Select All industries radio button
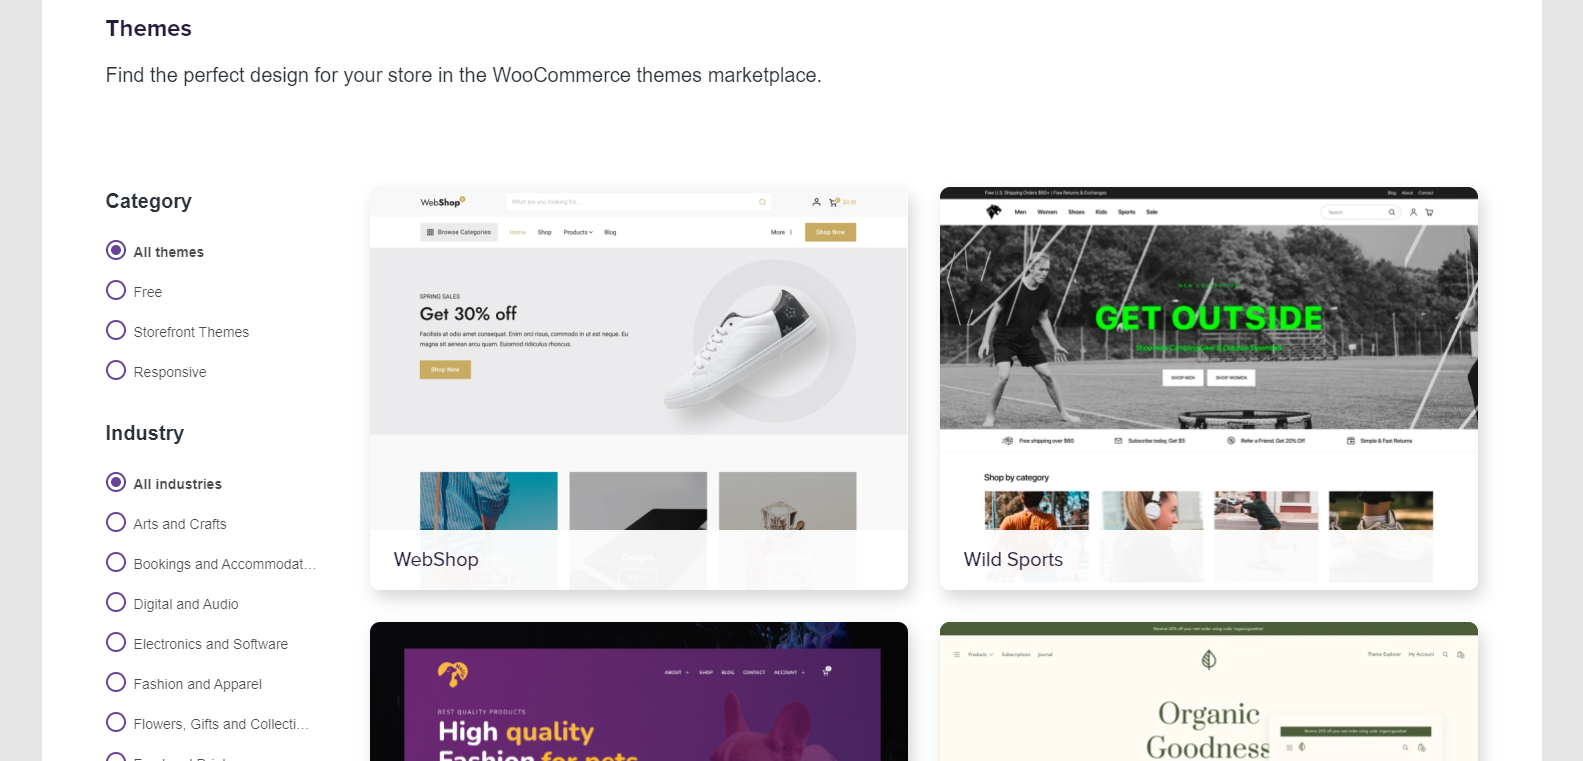This screenshot has width=1583, height=761. click(x=116, y=482)
